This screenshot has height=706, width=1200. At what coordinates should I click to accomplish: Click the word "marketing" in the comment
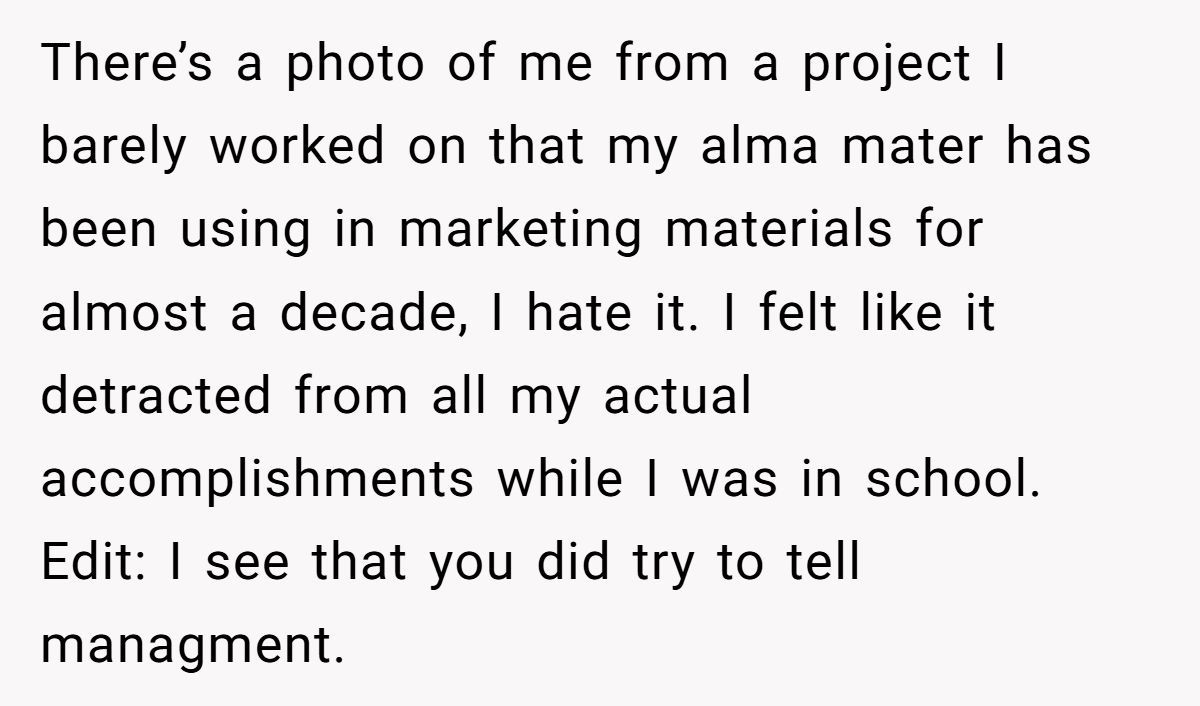(x=520, y=231)
